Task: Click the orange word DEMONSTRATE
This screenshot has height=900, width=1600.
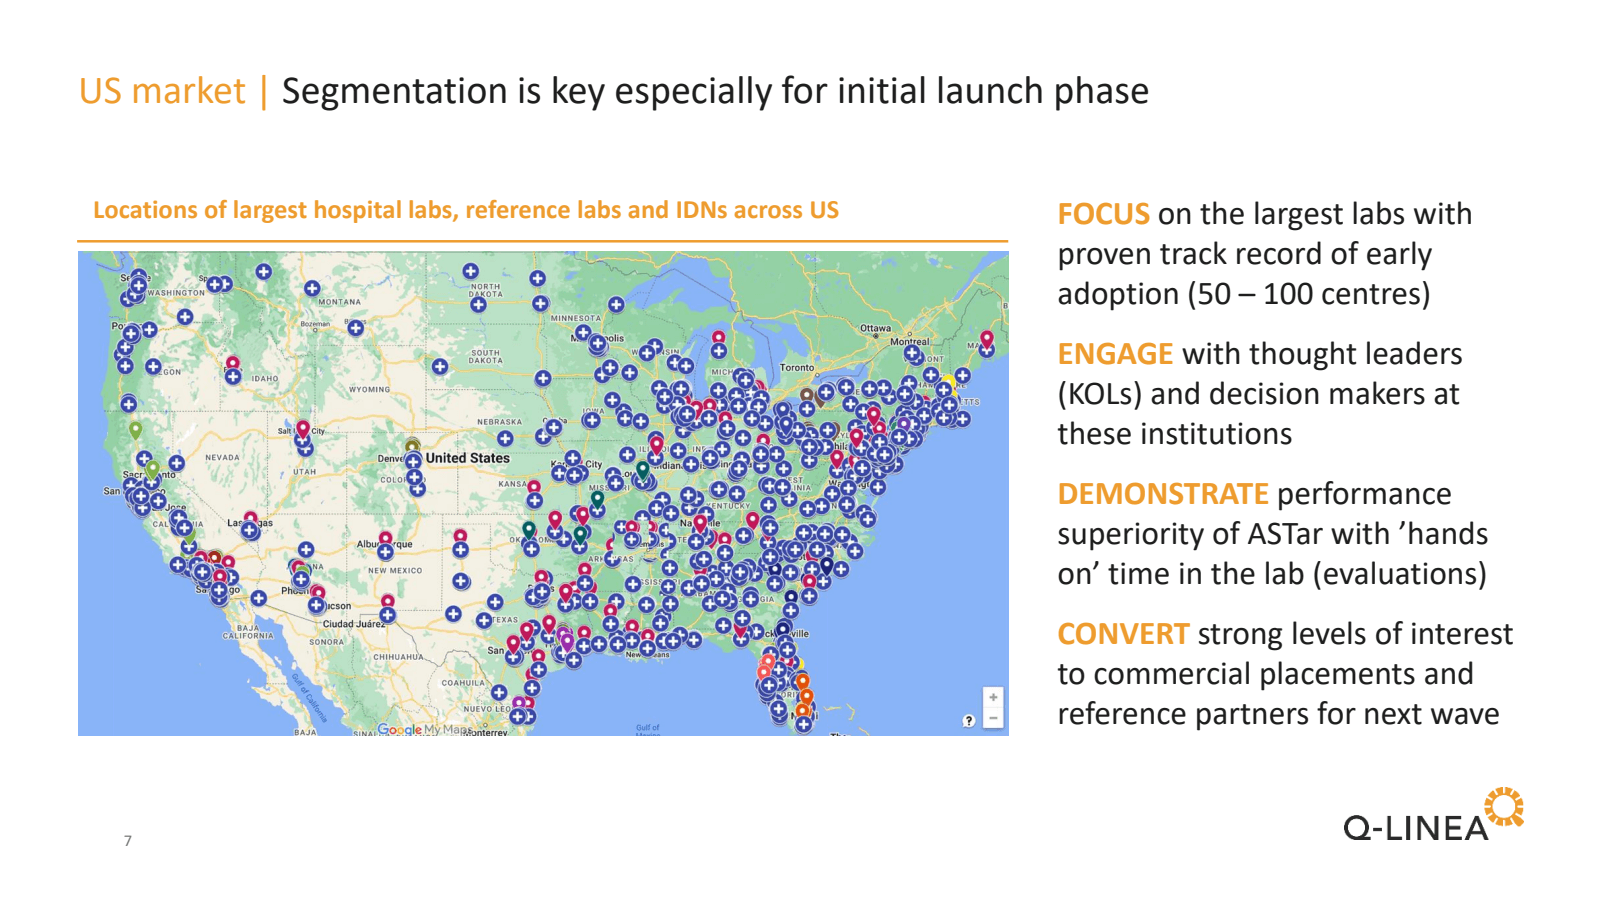Action: coord(1163,494)
